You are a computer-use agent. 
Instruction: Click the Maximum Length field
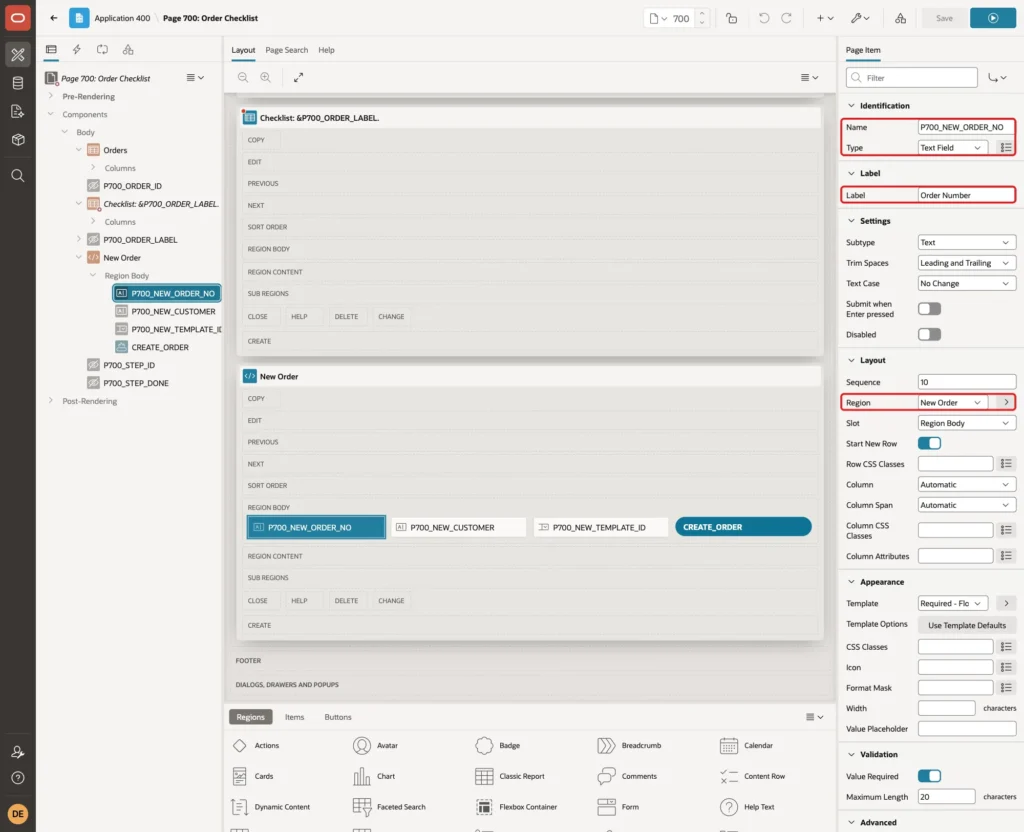click(946, 797)
